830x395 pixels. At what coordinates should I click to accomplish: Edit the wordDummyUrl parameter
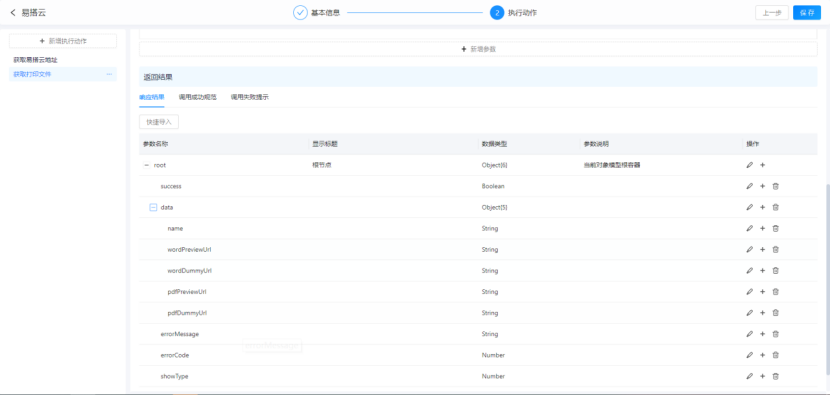point(749,271)
